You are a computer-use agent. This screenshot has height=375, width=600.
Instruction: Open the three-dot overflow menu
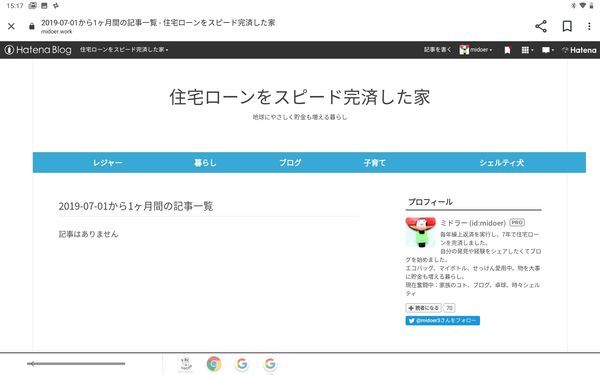589,26
